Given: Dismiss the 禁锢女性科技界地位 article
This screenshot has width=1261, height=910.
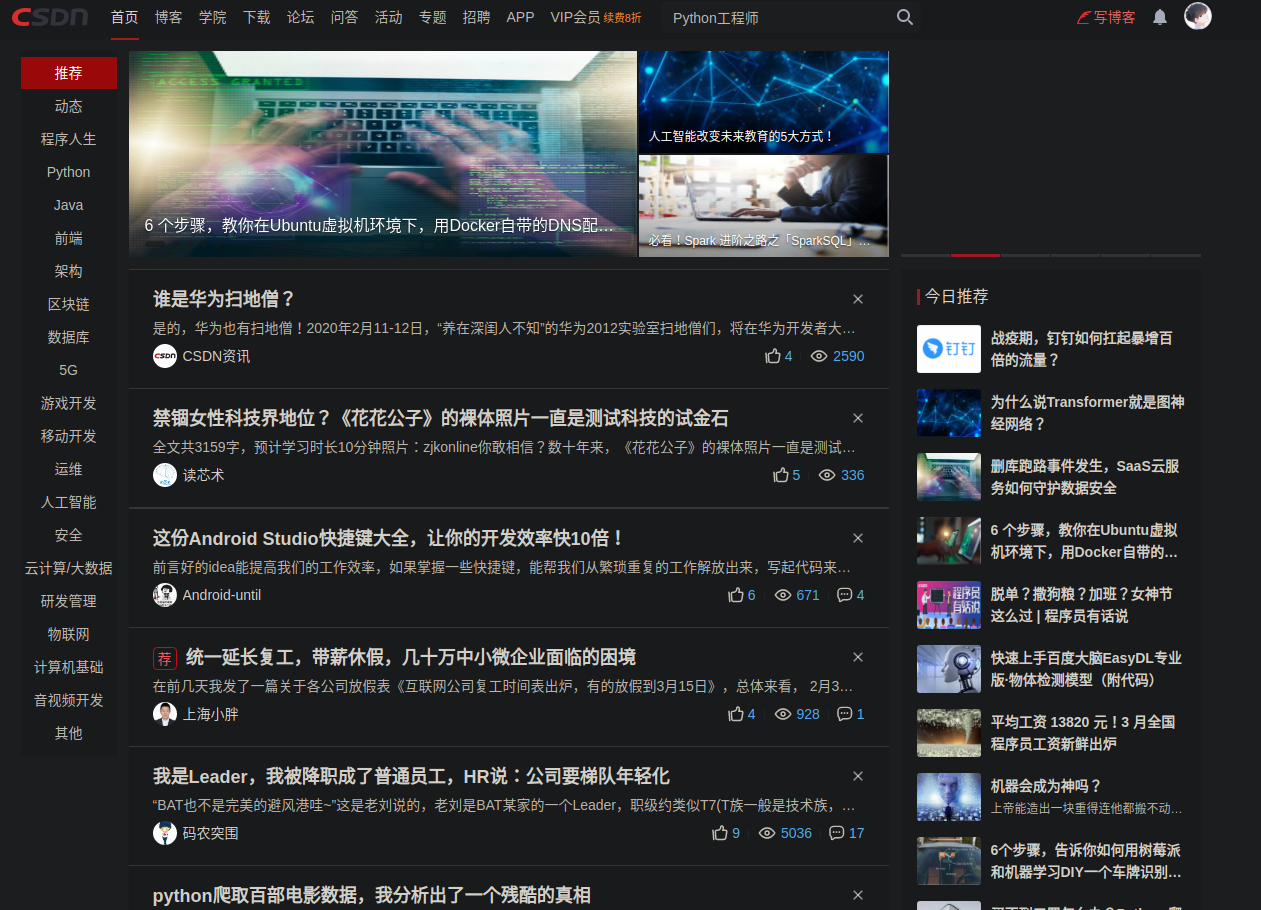Looking at the screenshot, I should click(x=858, y=418).
